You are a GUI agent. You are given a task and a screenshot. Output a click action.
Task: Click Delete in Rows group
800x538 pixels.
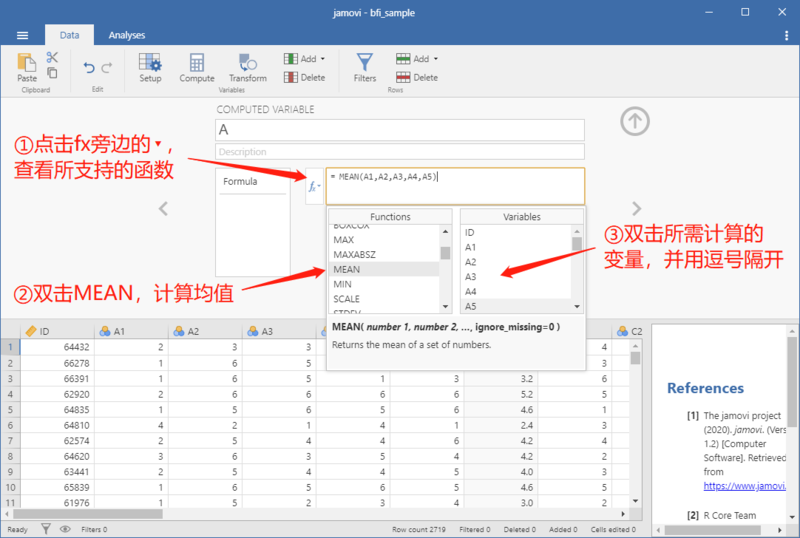[x=417, y=78]
